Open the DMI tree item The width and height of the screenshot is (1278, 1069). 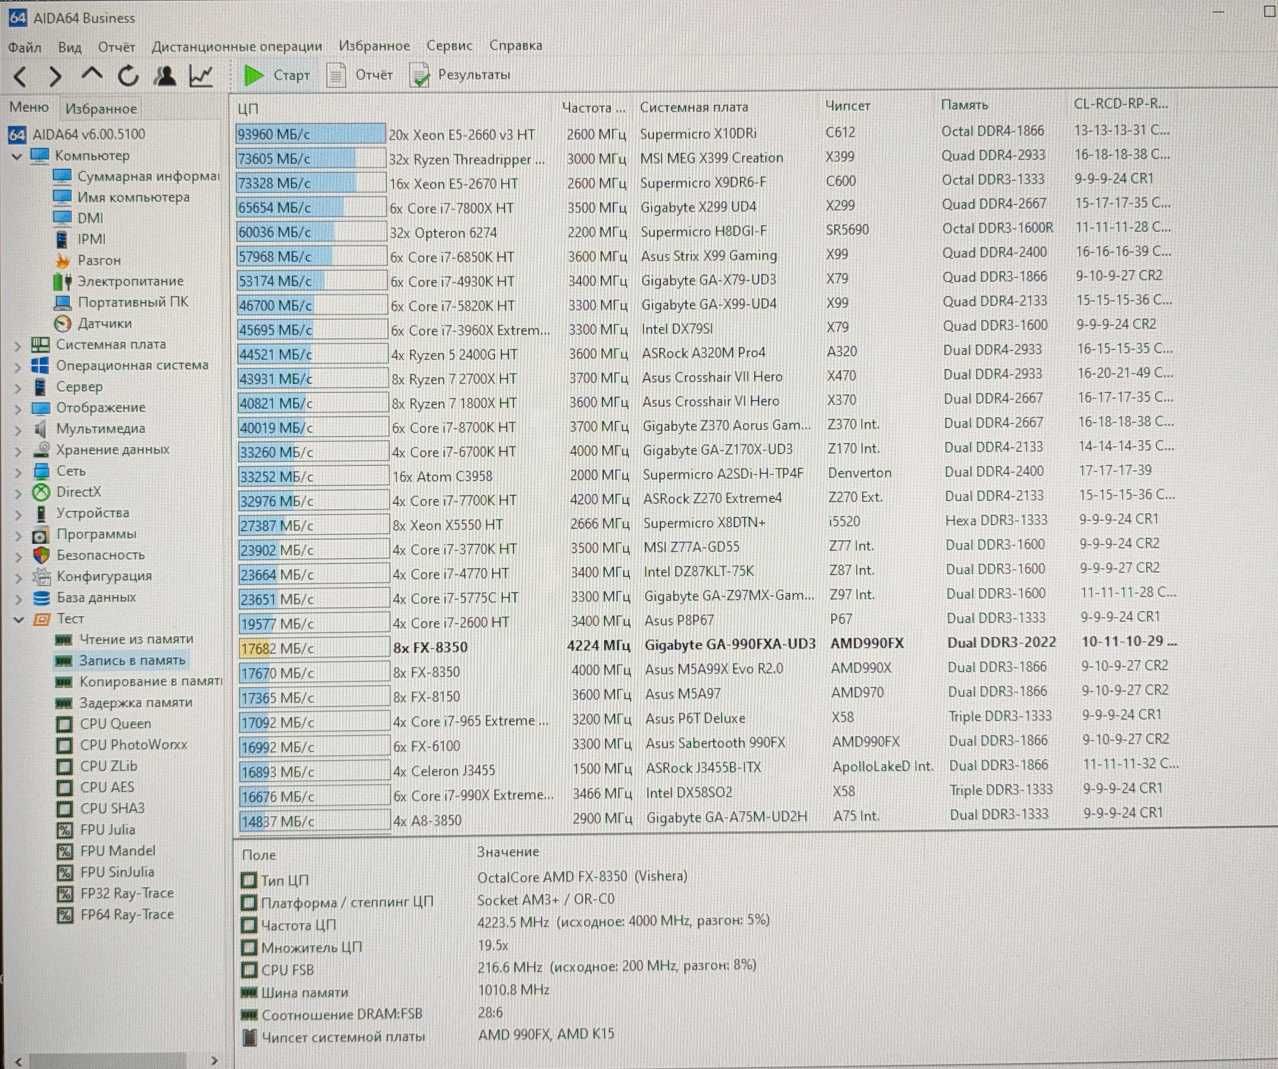pyautogui.click(x=79, y=218)
